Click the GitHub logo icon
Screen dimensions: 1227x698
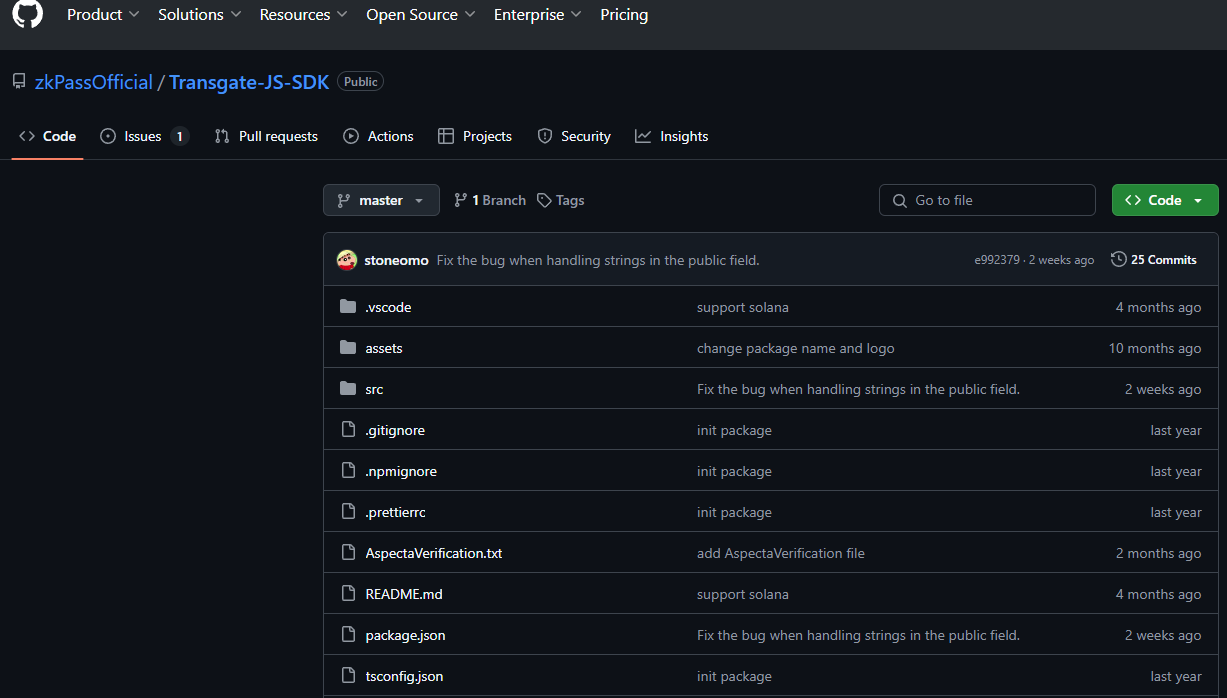[27, 14]
